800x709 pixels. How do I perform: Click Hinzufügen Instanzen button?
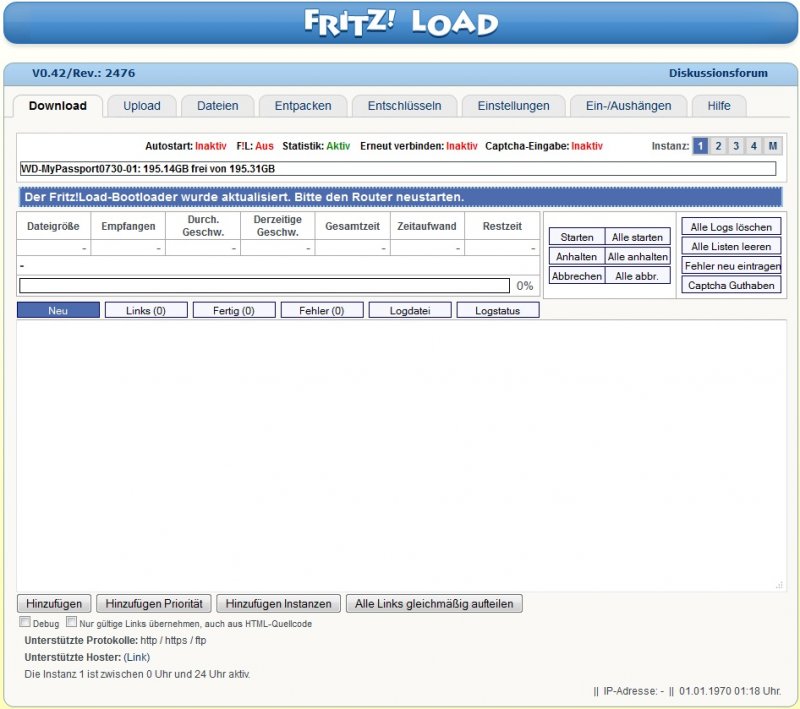coord(279,603)
